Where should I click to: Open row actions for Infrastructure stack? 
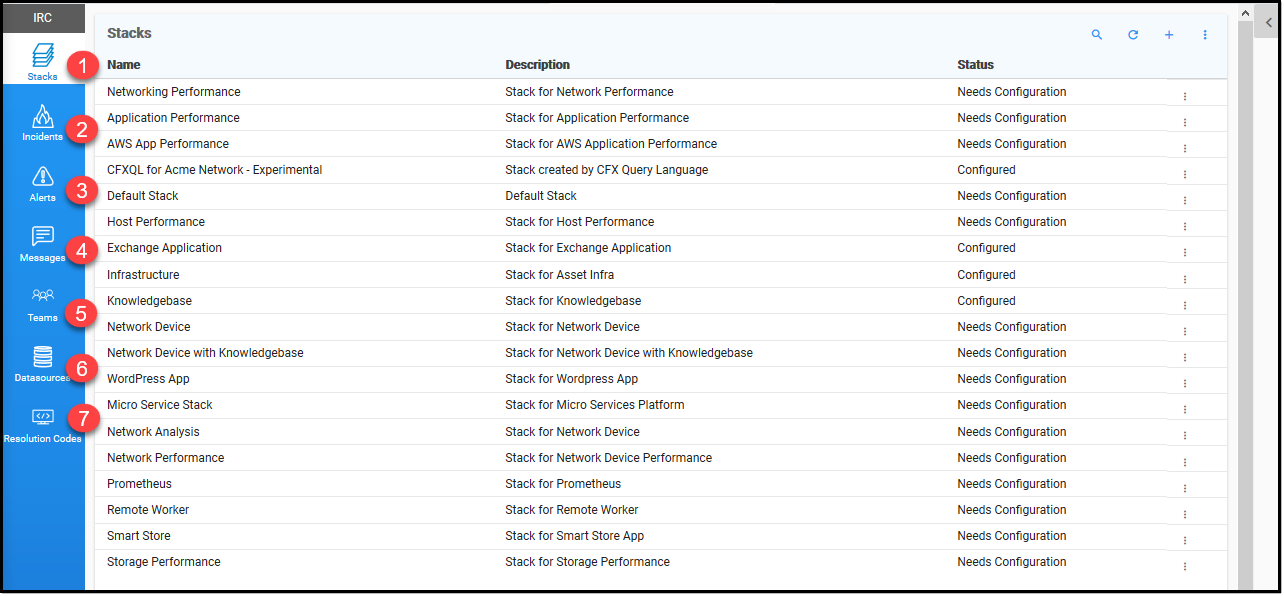1185,279
